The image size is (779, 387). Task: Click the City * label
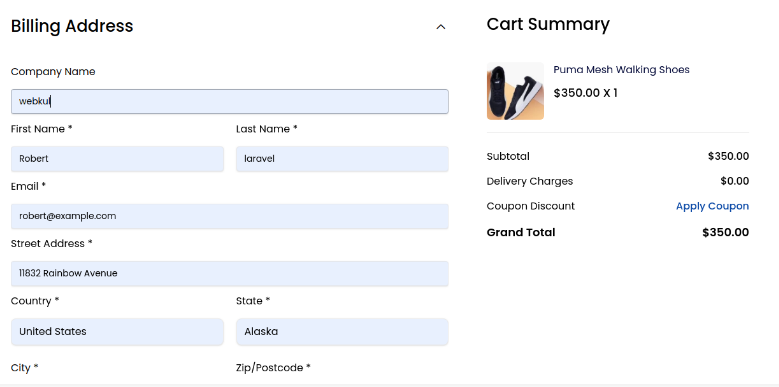pyautogui.click(x=25, y=368)
